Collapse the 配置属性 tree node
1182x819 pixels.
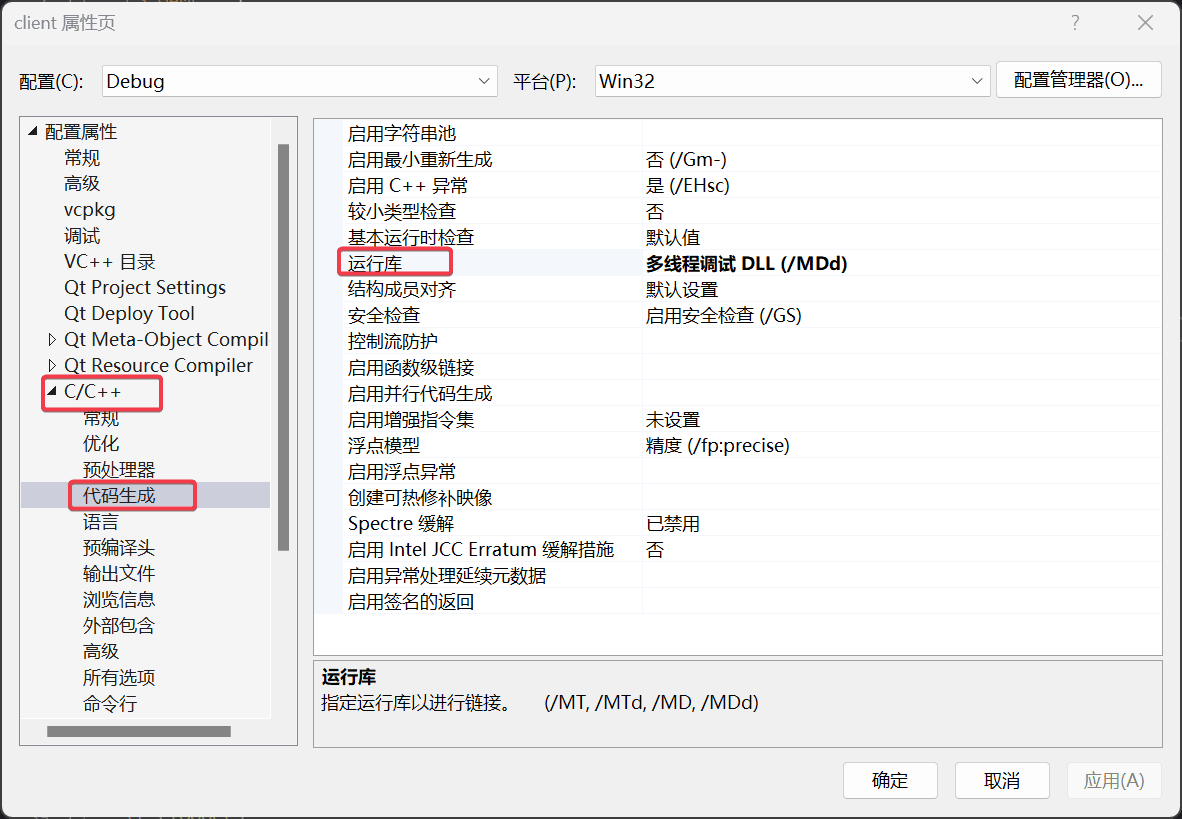pyautogui.click(x=33, y=132)
